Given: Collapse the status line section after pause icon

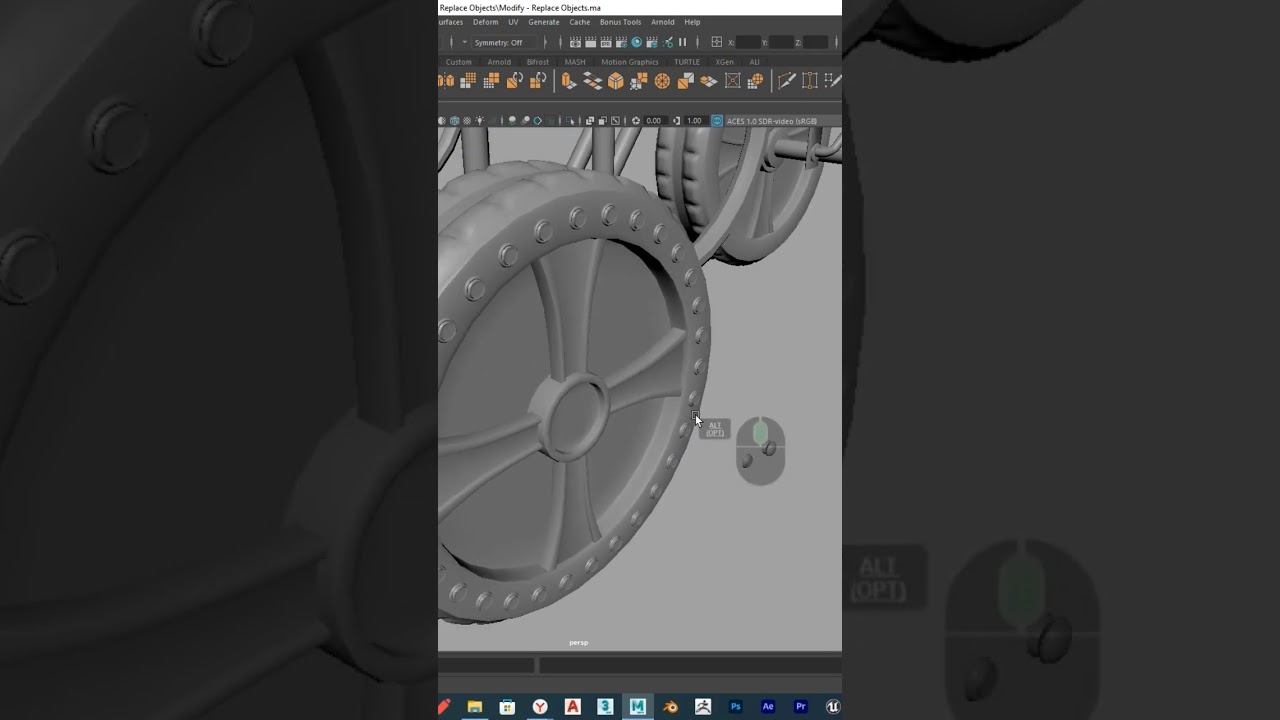Looking at the screenshot, I should pos(697,42).
